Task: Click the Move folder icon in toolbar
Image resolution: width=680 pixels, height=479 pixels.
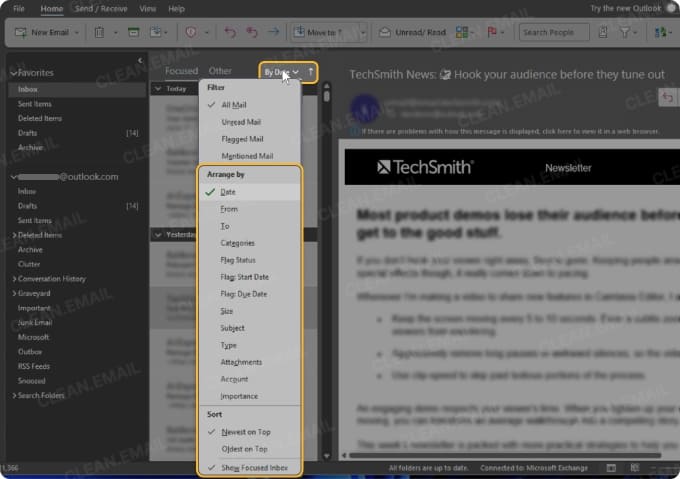Action: point(155,33)
